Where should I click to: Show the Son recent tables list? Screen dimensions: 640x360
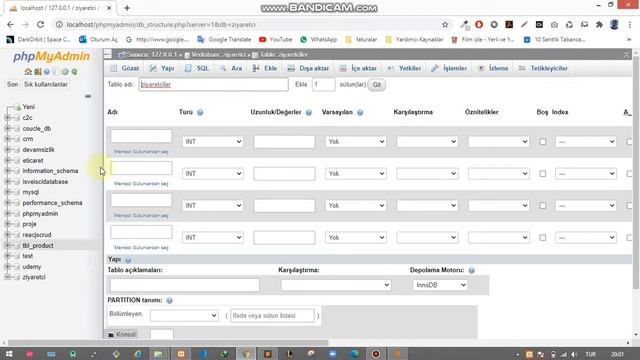click(x=12, y=84)
